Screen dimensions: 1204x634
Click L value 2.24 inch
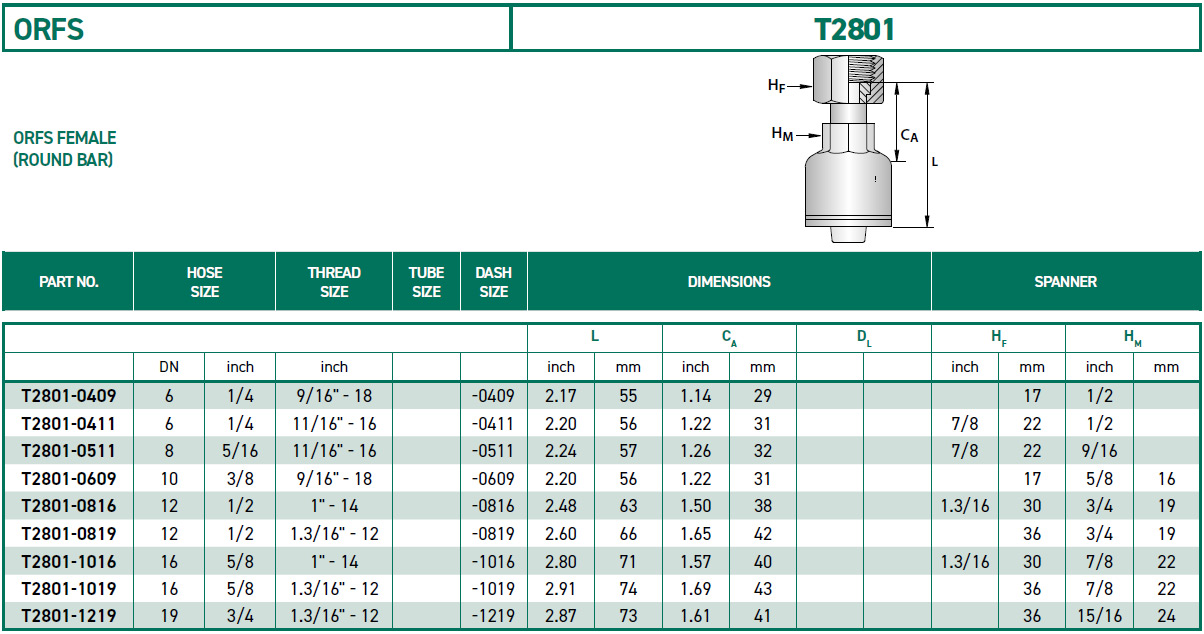pos(561,451)
